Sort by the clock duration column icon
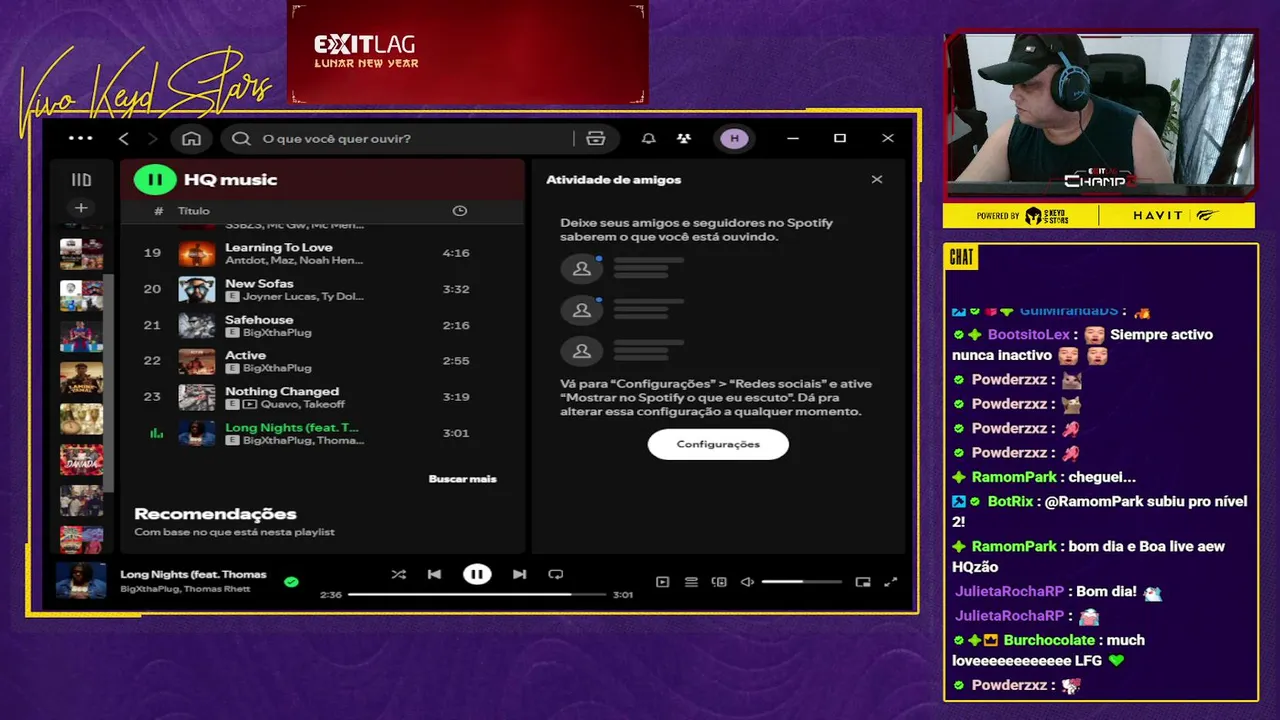This screenshot has height=720, width=1280. point(460,211)
